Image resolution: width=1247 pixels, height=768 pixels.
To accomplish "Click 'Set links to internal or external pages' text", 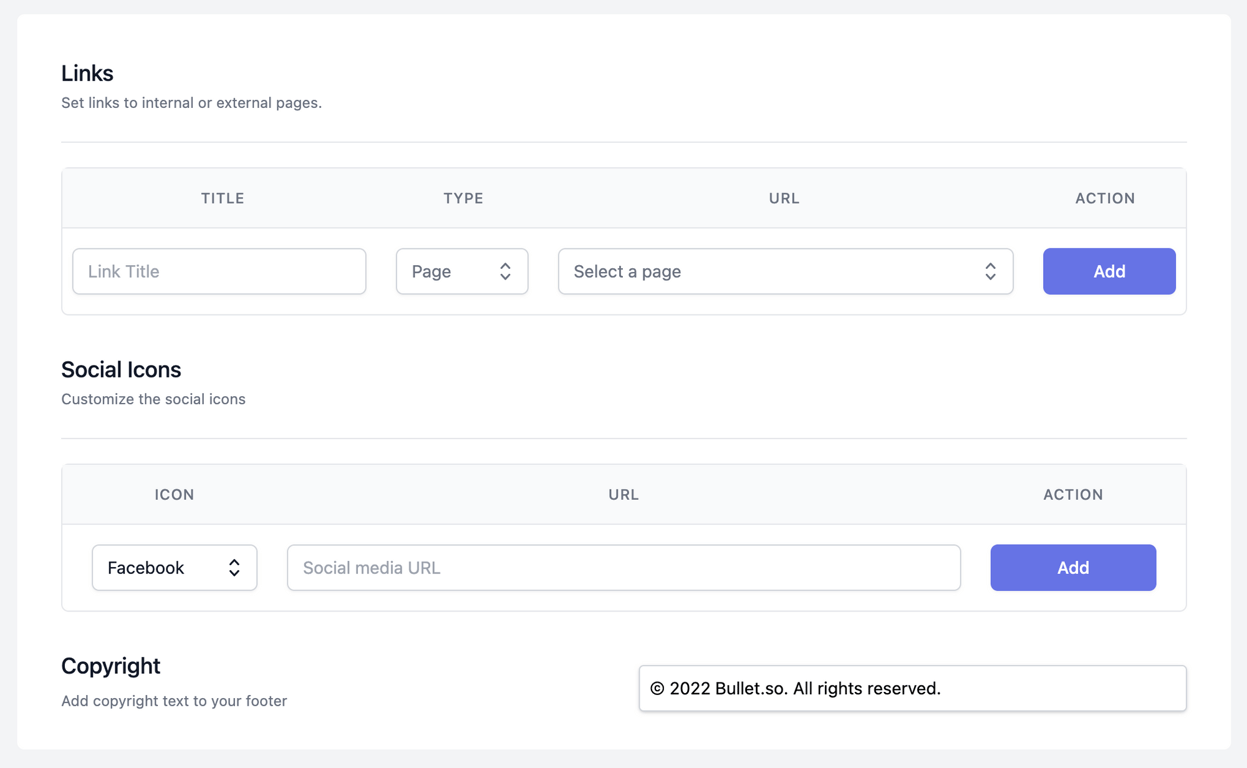I will [x=191, y=102].
